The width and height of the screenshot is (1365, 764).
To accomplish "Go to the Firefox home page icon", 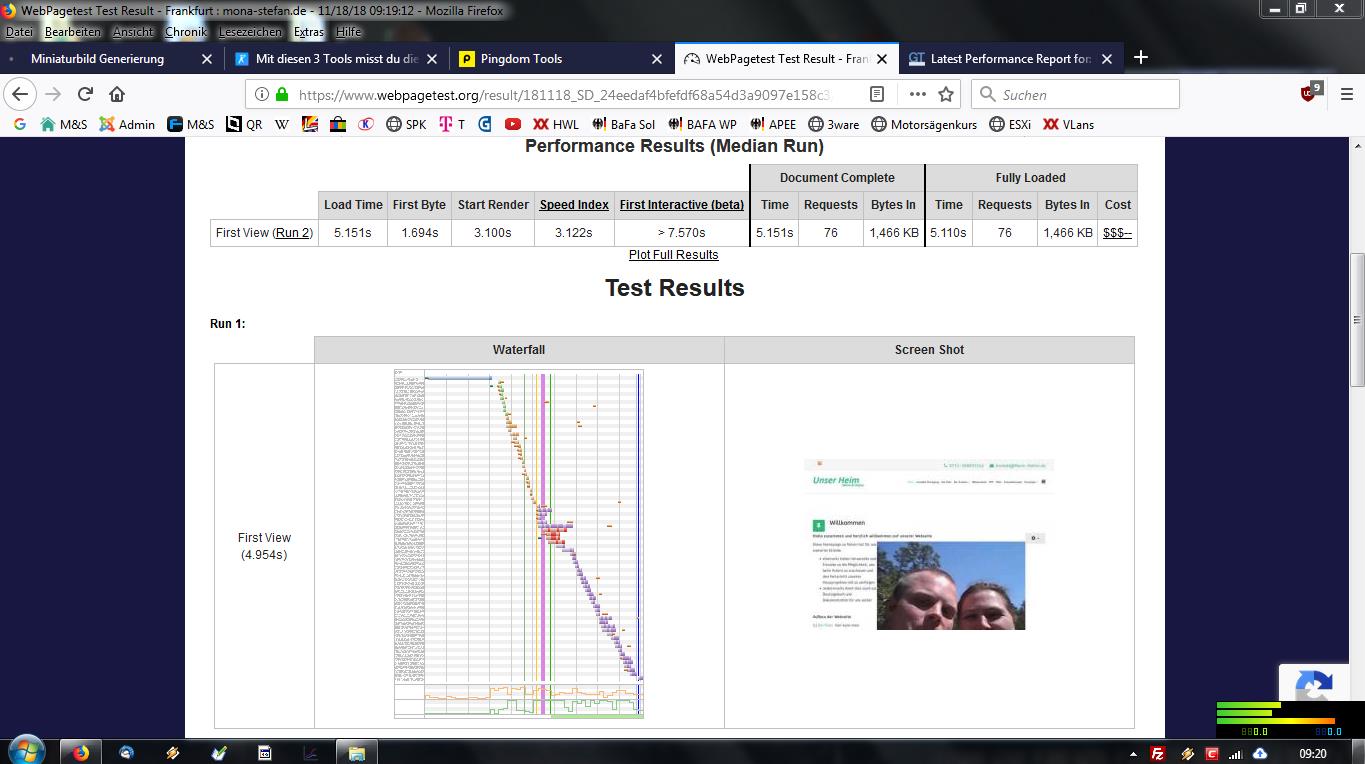I will coord(117,94).
